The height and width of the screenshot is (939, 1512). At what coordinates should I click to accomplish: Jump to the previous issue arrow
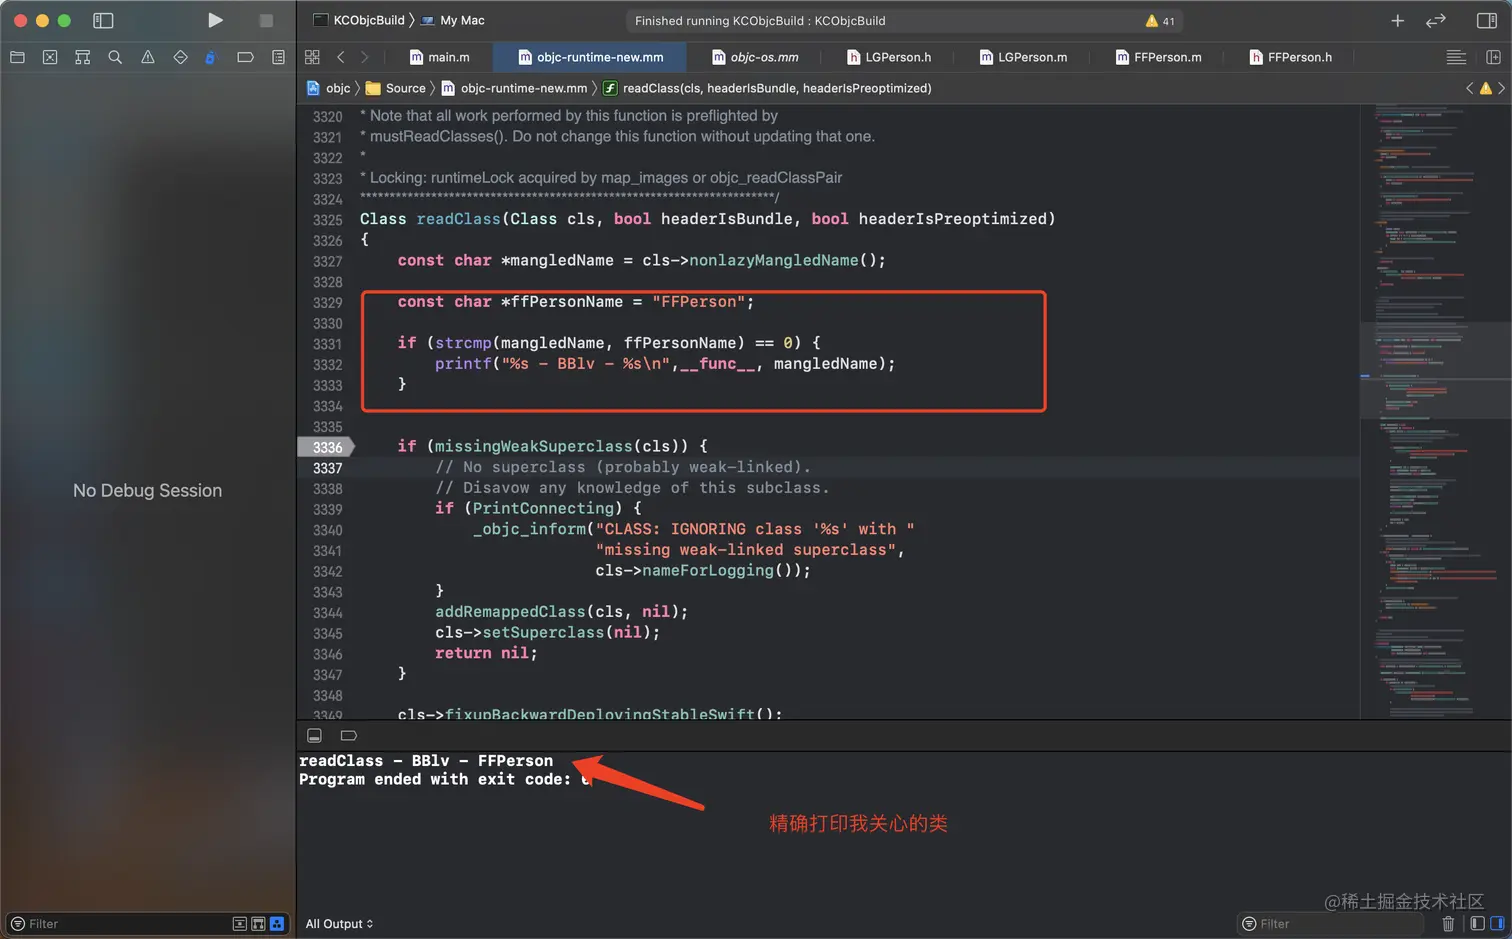tap(1469, 88)
